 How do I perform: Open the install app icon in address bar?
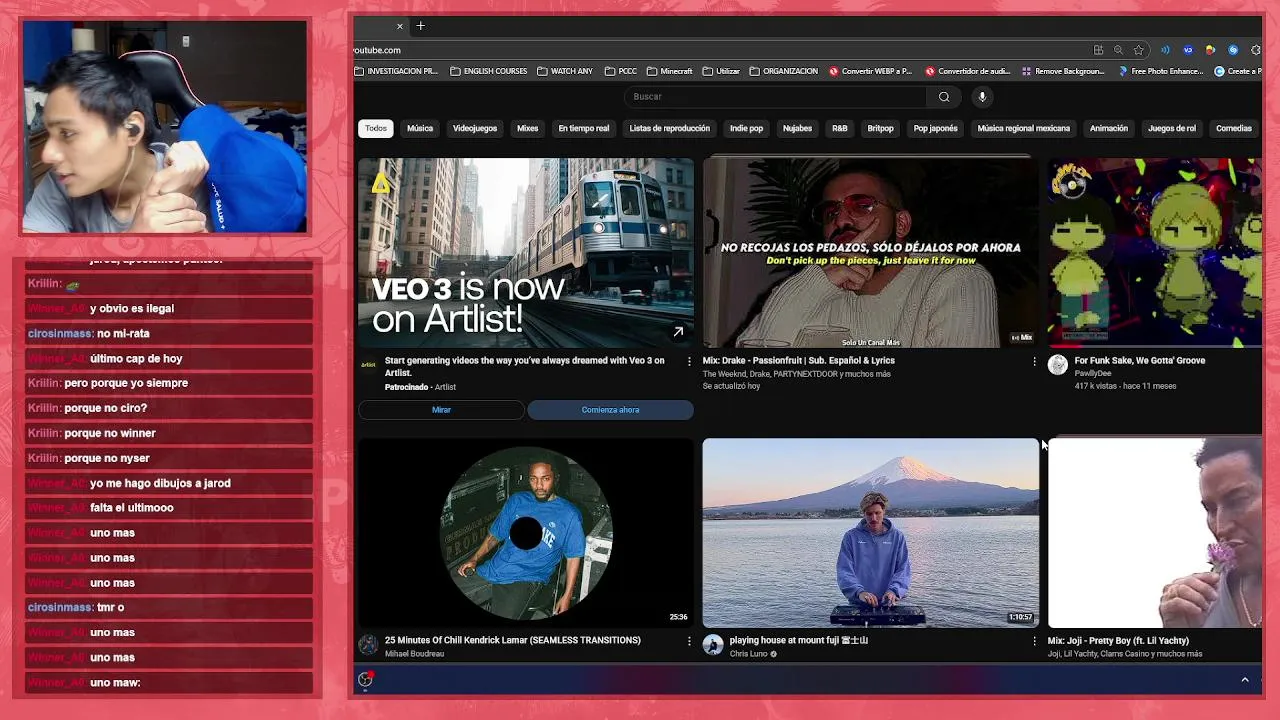coord(1098,50)
